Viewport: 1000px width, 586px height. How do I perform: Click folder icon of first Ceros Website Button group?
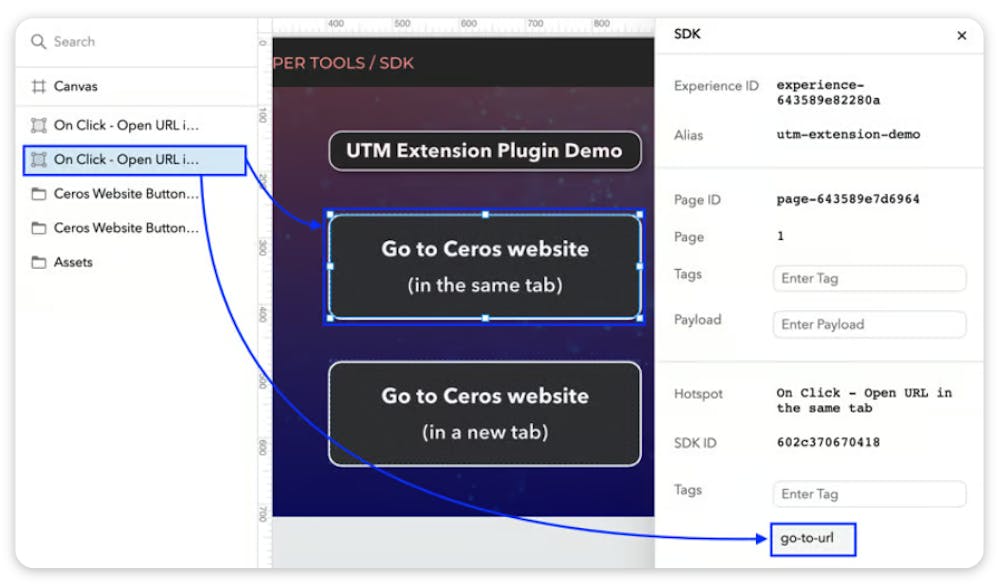click(34, 193)
